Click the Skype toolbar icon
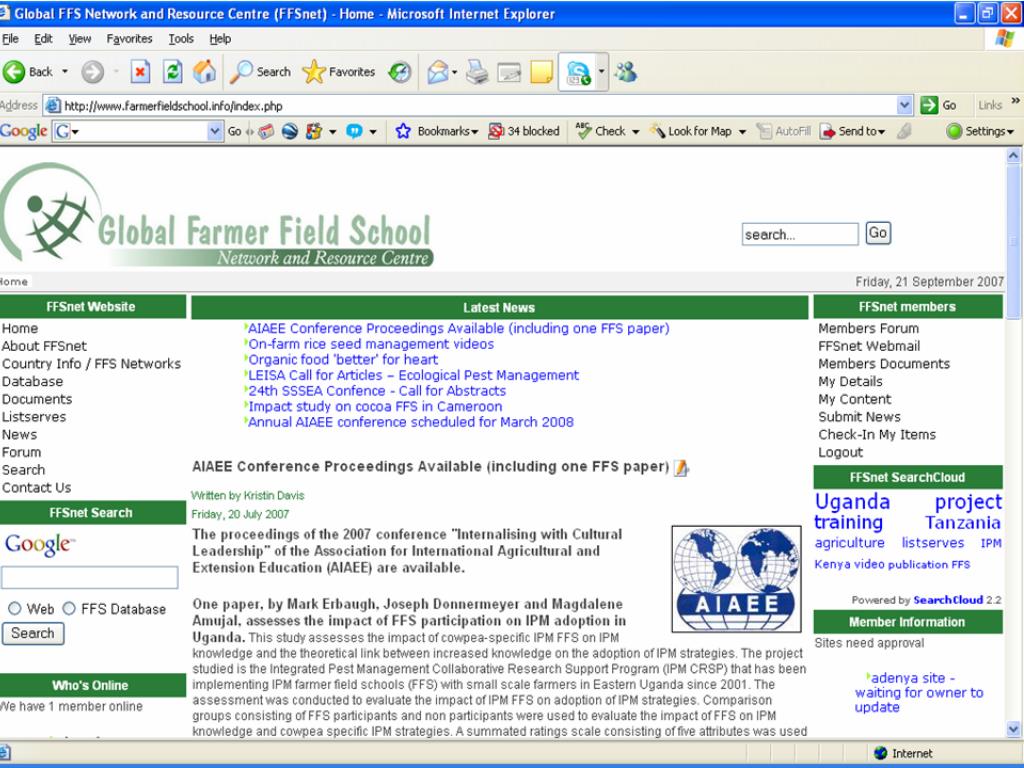Viewport: 1024px width, 768px height. tap(579, 72)
